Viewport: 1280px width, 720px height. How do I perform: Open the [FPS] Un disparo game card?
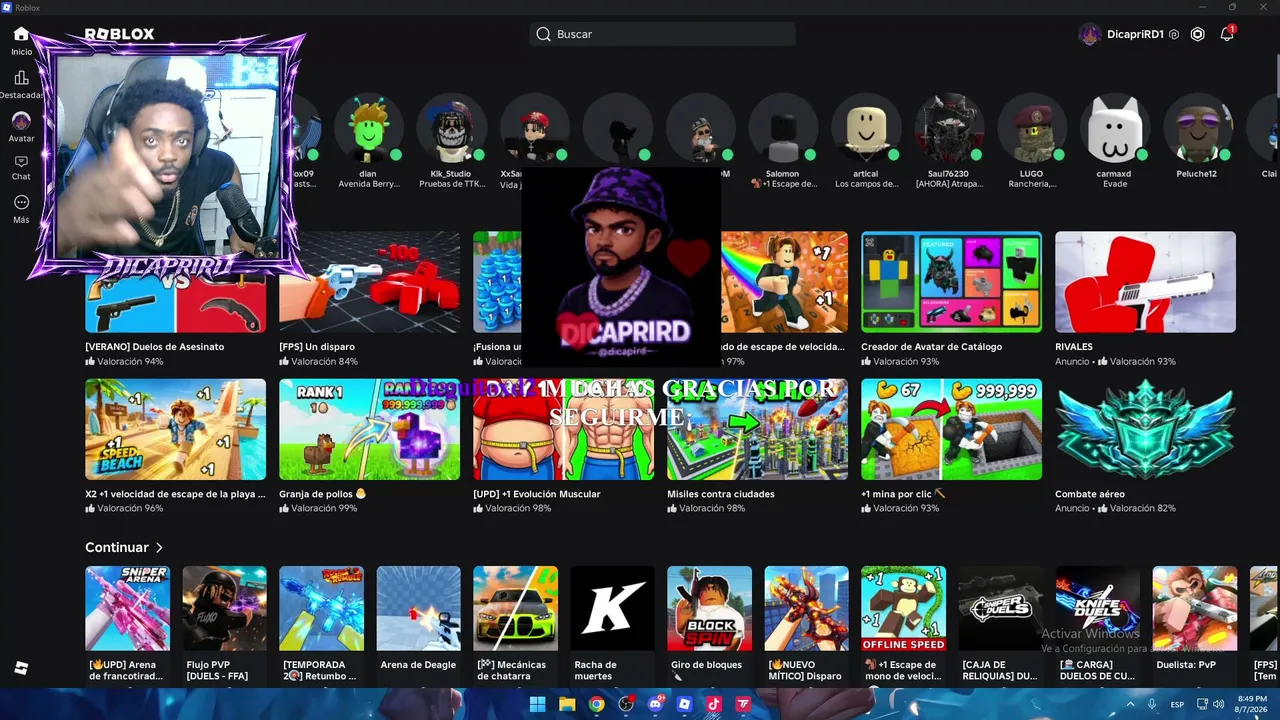coord(370,299)
